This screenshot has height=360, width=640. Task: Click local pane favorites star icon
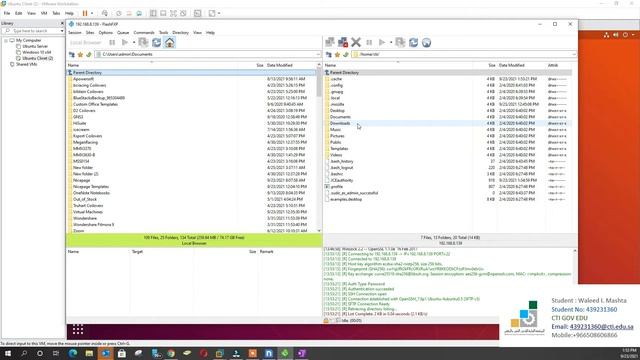click(80, 54)
